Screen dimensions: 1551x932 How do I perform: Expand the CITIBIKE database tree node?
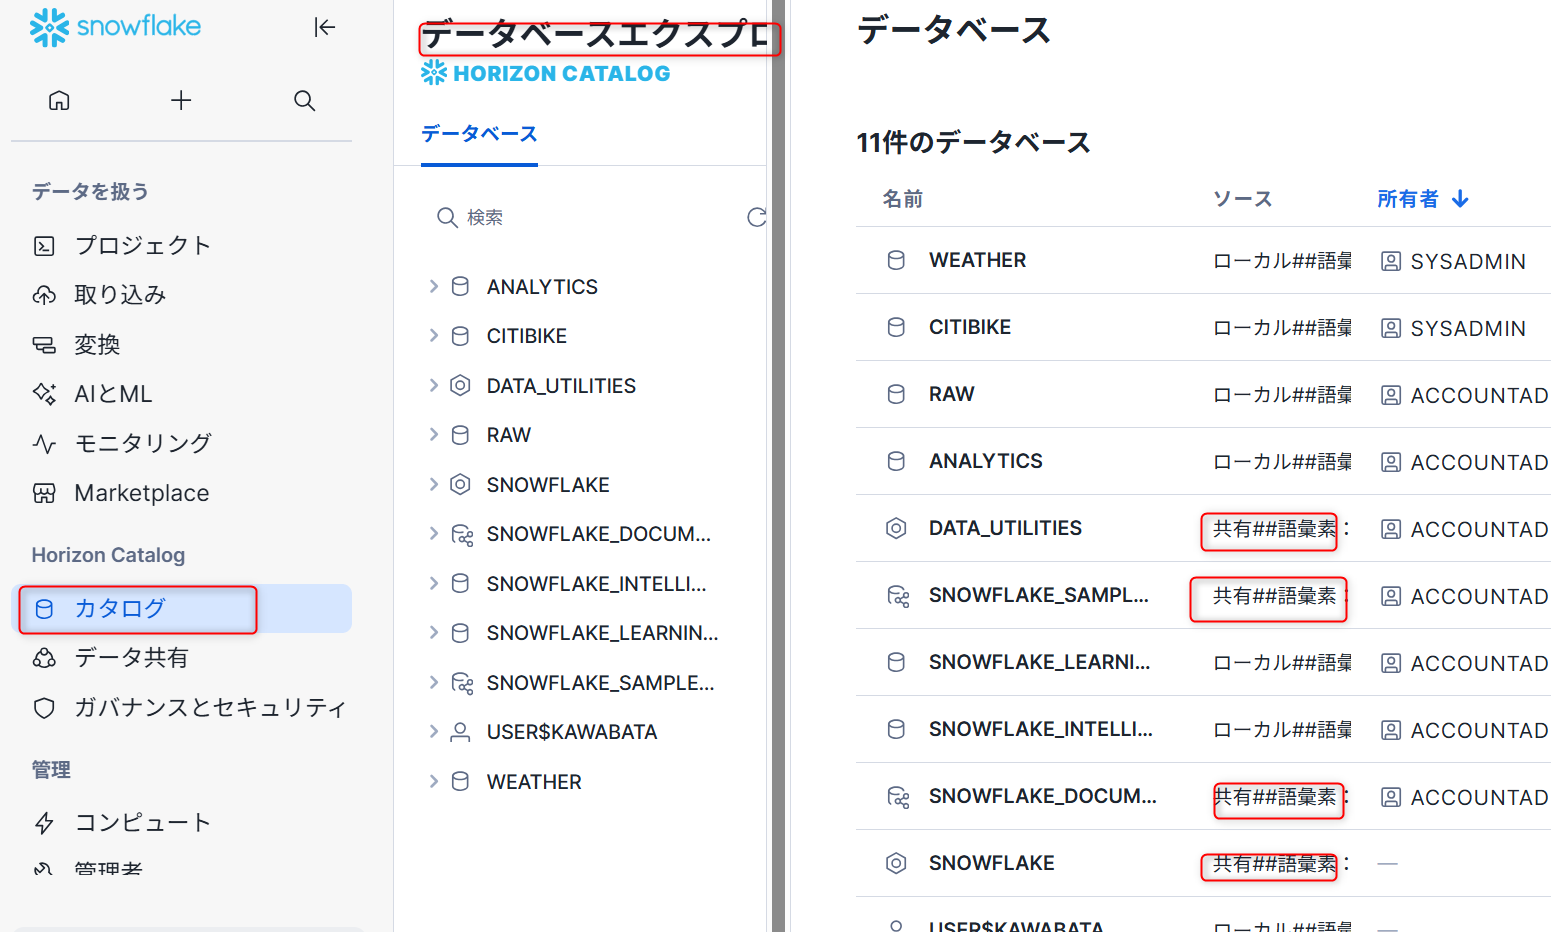tap(434, 336)
